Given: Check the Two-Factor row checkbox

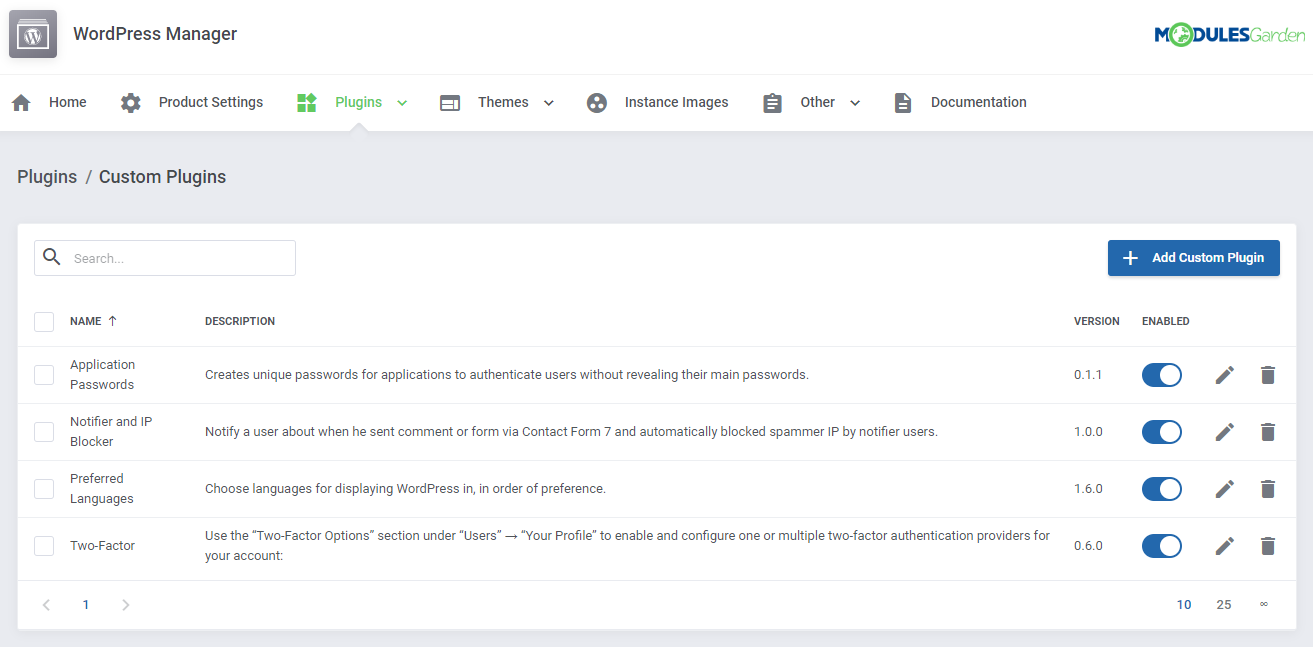Looking at the screenshot, I should pos(44,546).
